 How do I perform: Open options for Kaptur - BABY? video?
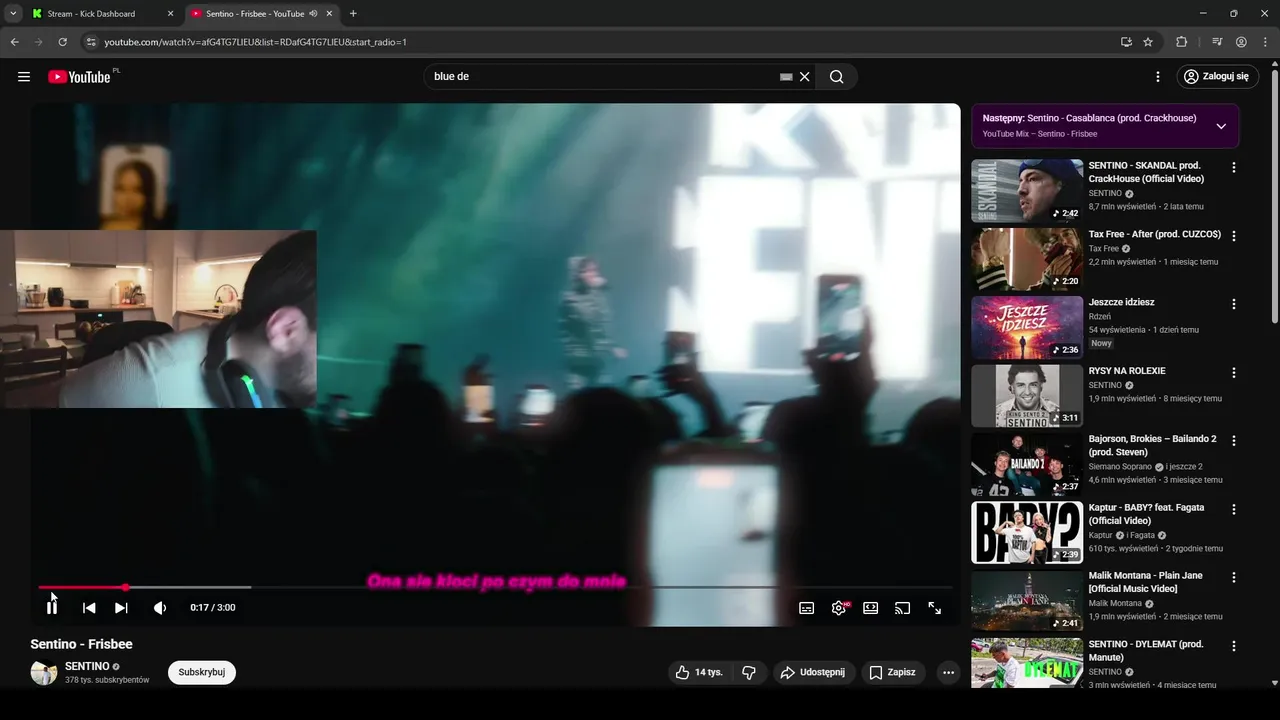pos(1234,509)
